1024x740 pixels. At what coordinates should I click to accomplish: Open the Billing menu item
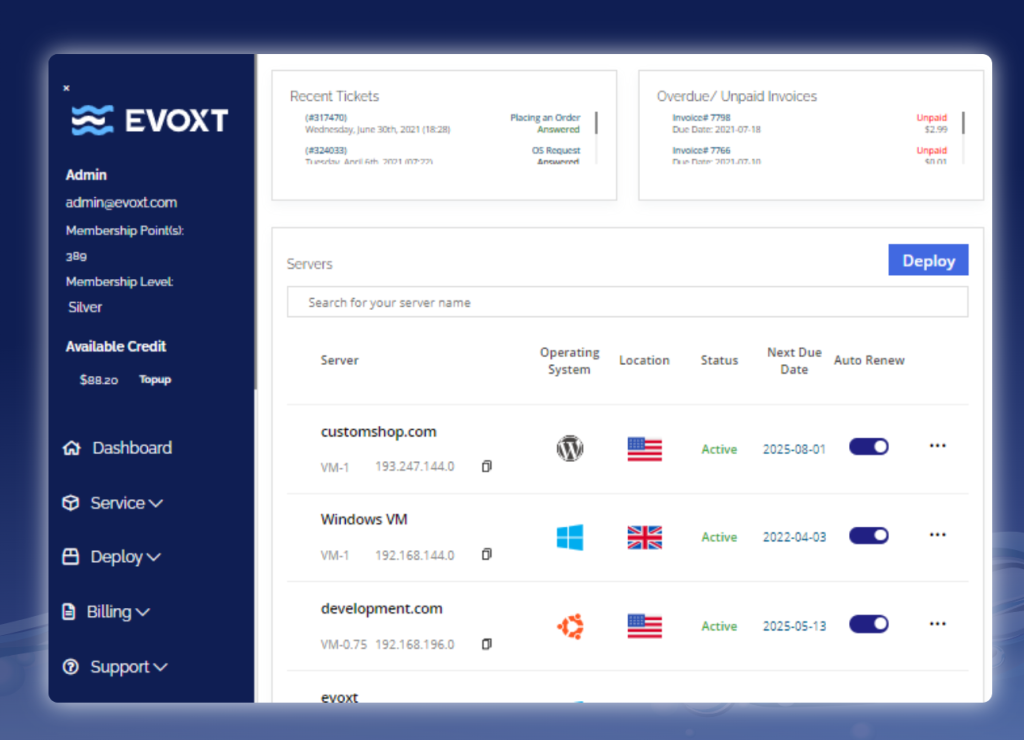109,611
